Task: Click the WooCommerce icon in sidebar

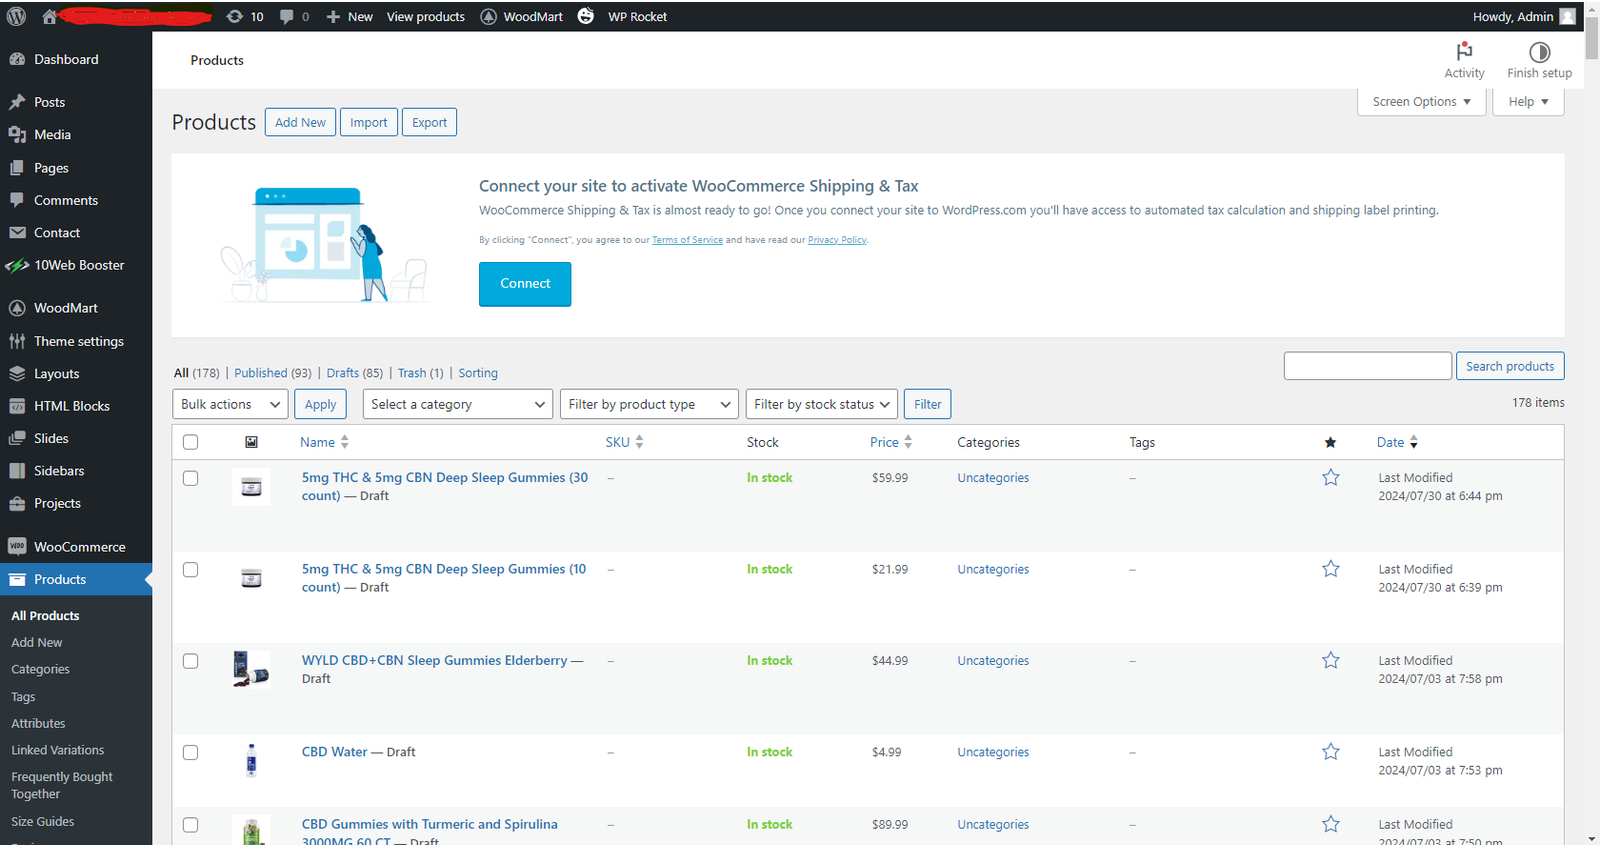Action: 17,546
